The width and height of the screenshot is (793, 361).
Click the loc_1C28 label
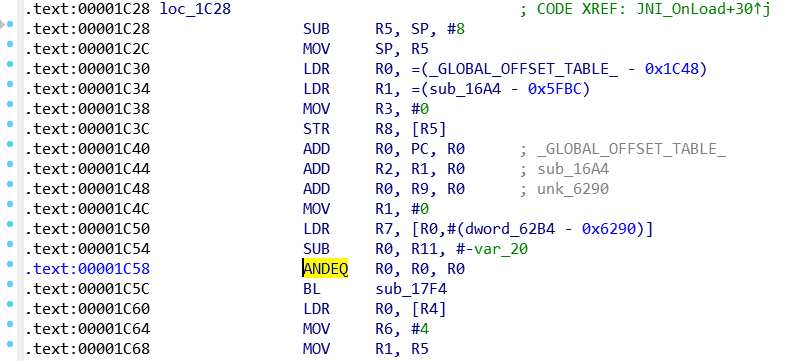[x=195, y=9]
